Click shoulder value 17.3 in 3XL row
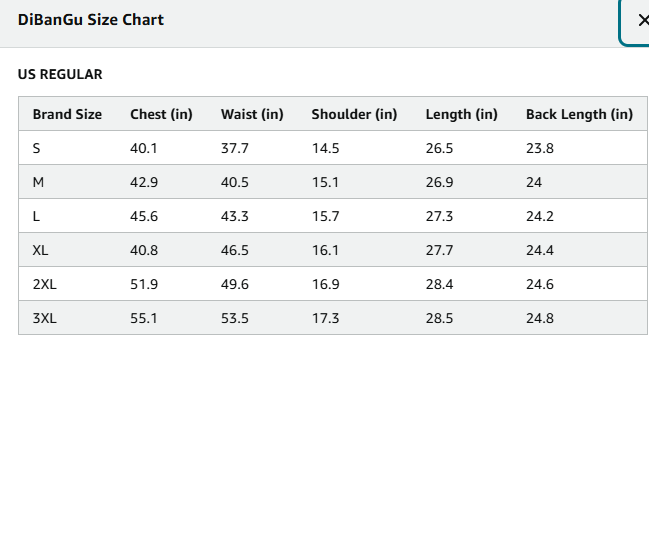 pyautogui.click(x=325, y=318)
